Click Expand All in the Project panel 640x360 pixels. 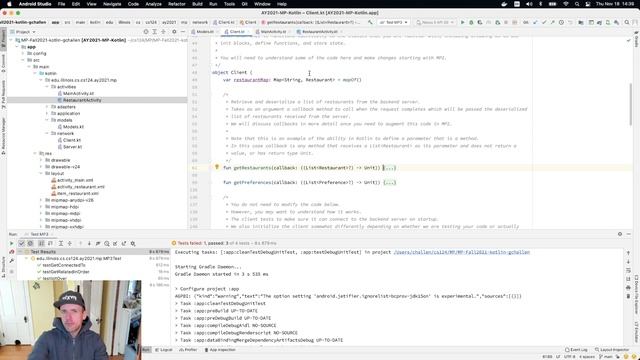154,31
